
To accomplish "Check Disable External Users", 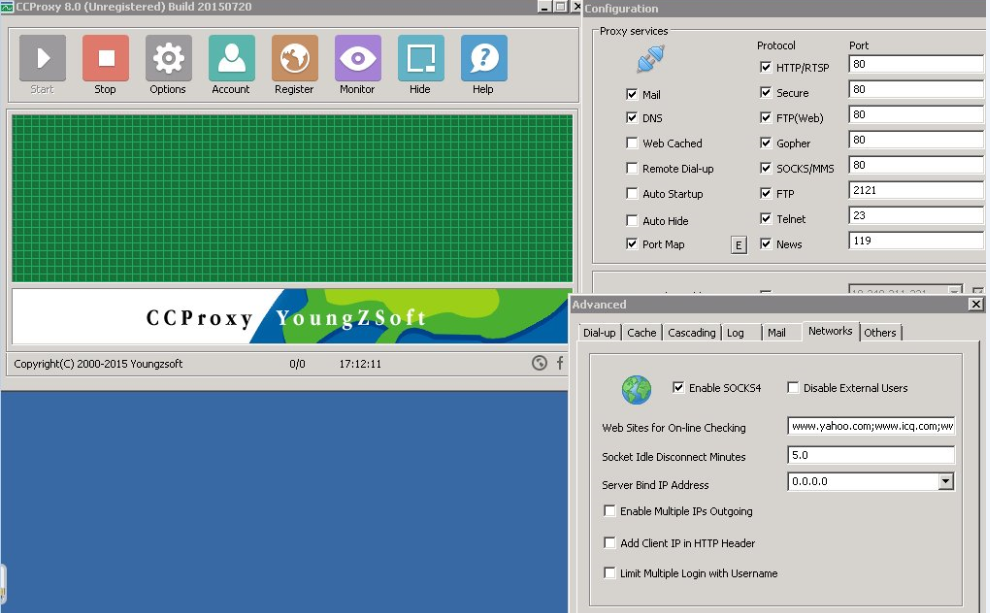I will 793,388.
